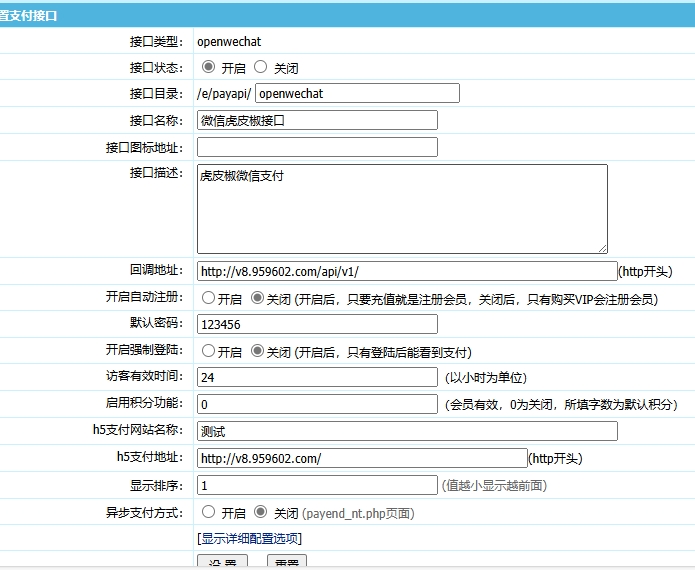Click inside the 接口描述 textarea

(x=402, y=209)
